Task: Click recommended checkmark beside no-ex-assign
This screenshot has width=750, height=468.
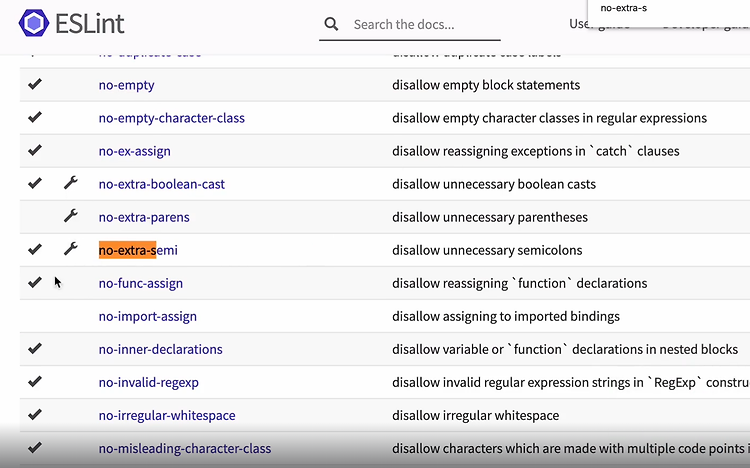Action: pos(34,150)
